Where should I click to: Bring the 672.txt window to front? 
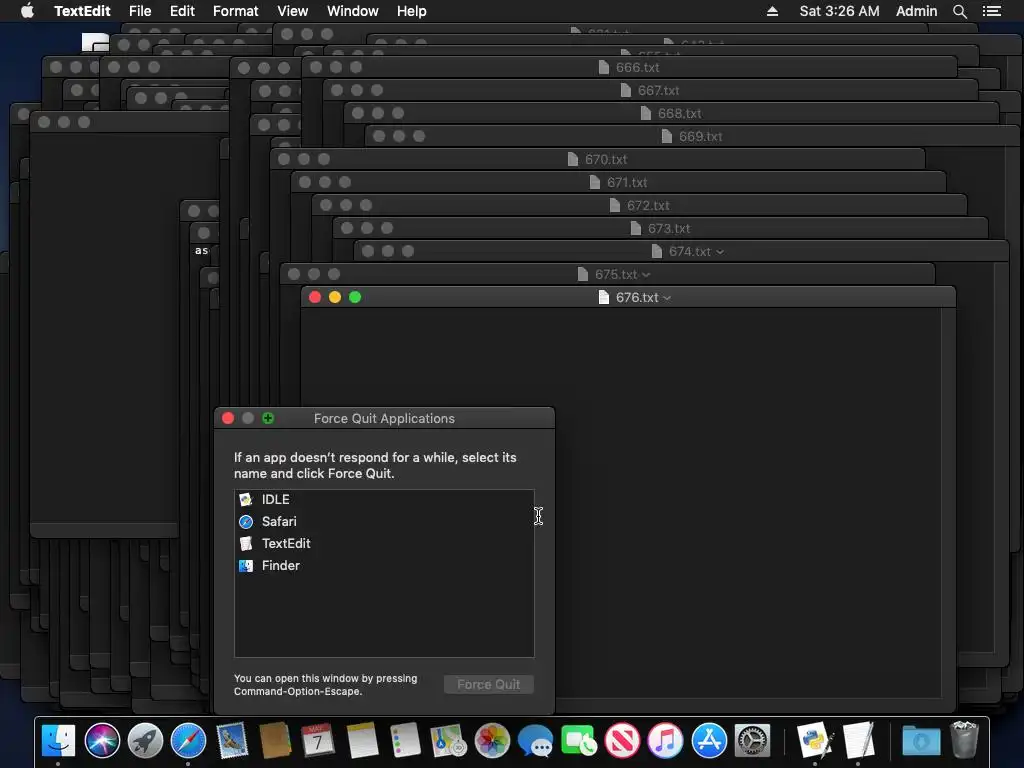point(640,205)
